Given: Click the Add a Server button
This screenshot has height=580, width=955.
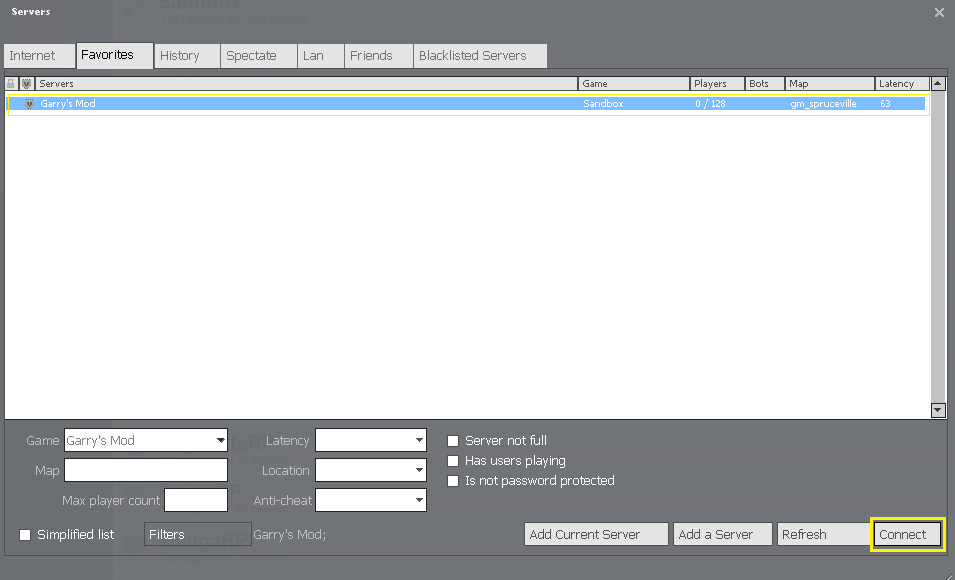Looking at the screenshot, I should pyautogui.click(x=723, y=534).
